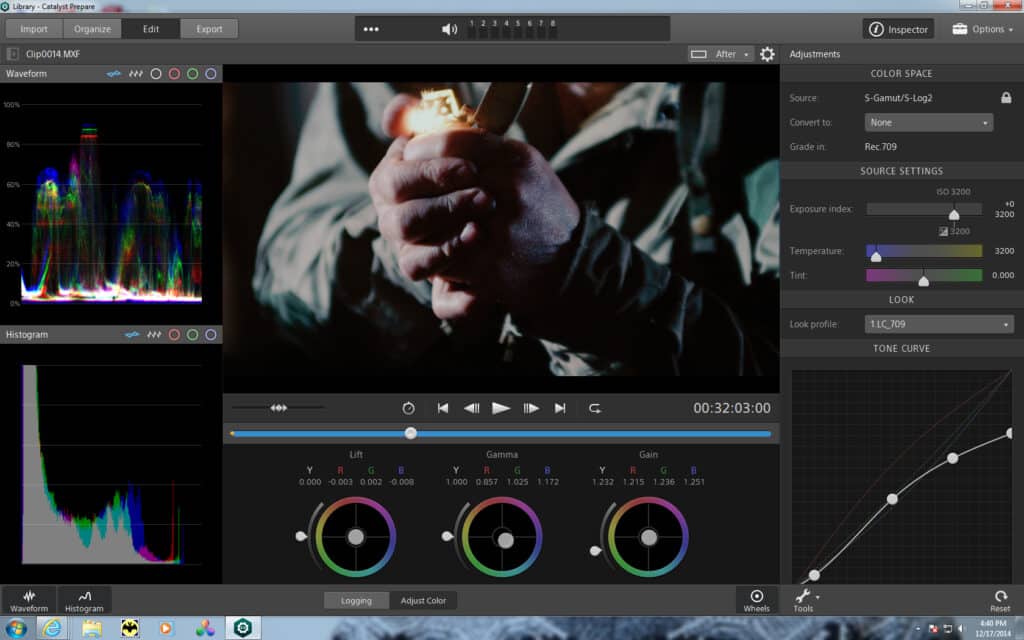The image size is (1024, 640).
Task: Toggle the Histogram scope button in bottom bar
Action: (x=84, y=600)
